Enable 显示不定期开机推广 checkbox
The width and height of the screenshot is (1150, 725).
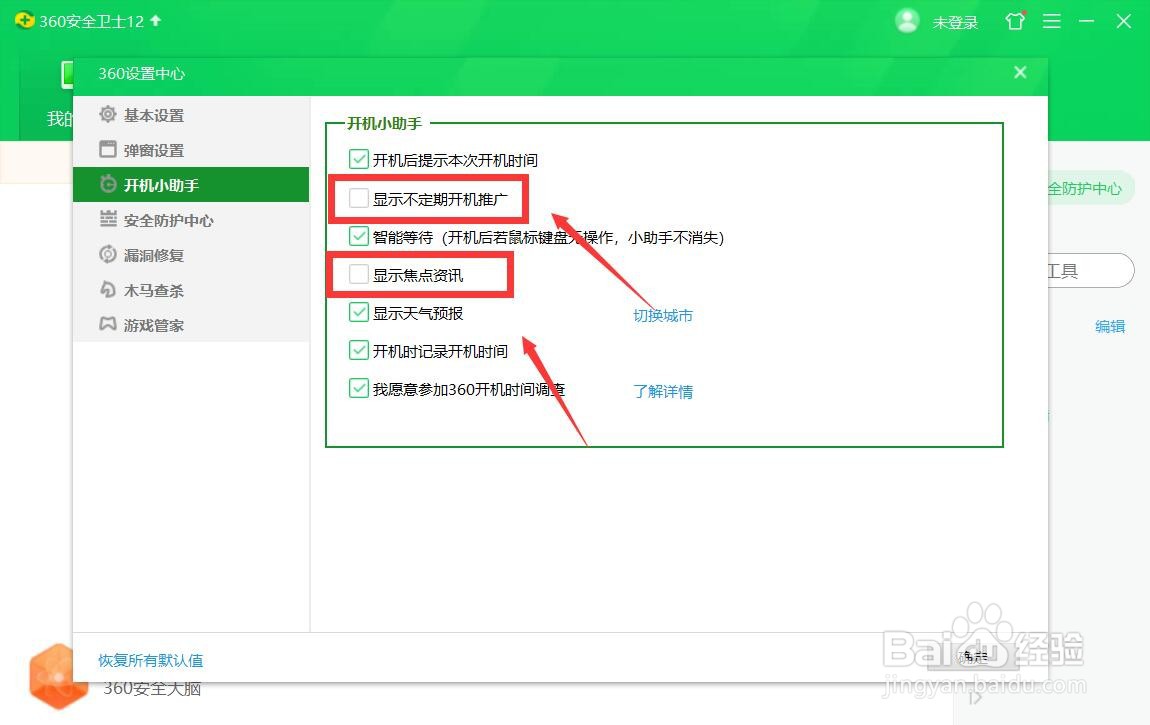pos(359,198)
